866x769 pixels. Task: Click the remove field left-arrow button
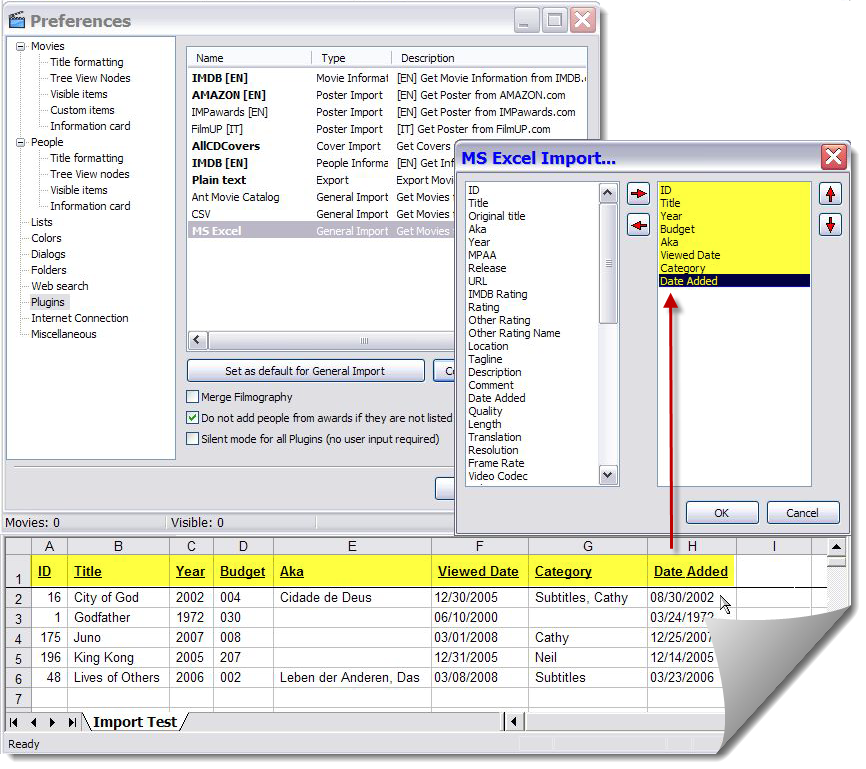pos(638,225)
